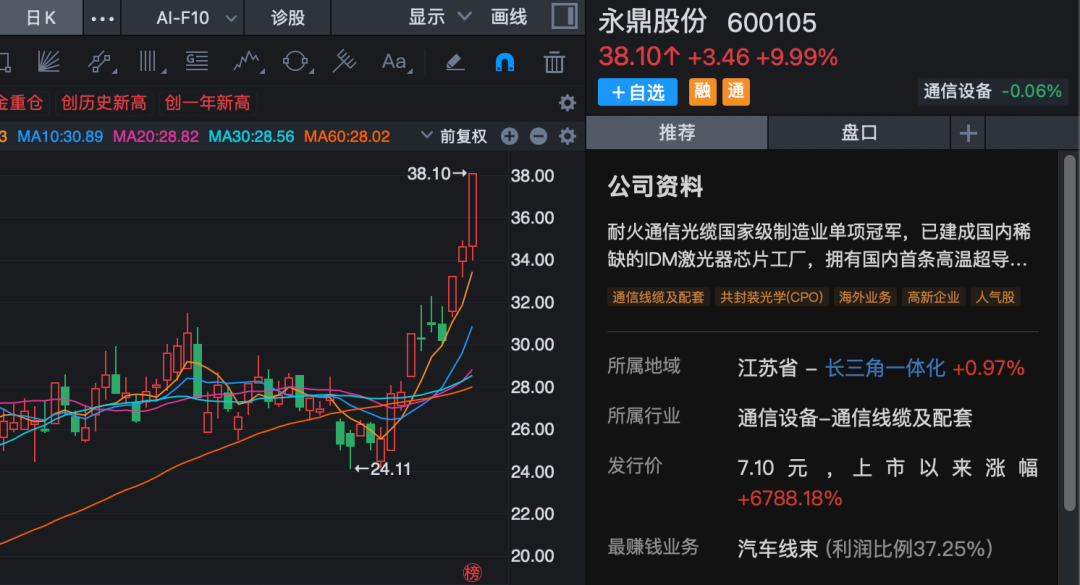This screenshot has height=585, width=1080.
Task: Open chart settings gear beside 前复权
Action: pos(566,135)
